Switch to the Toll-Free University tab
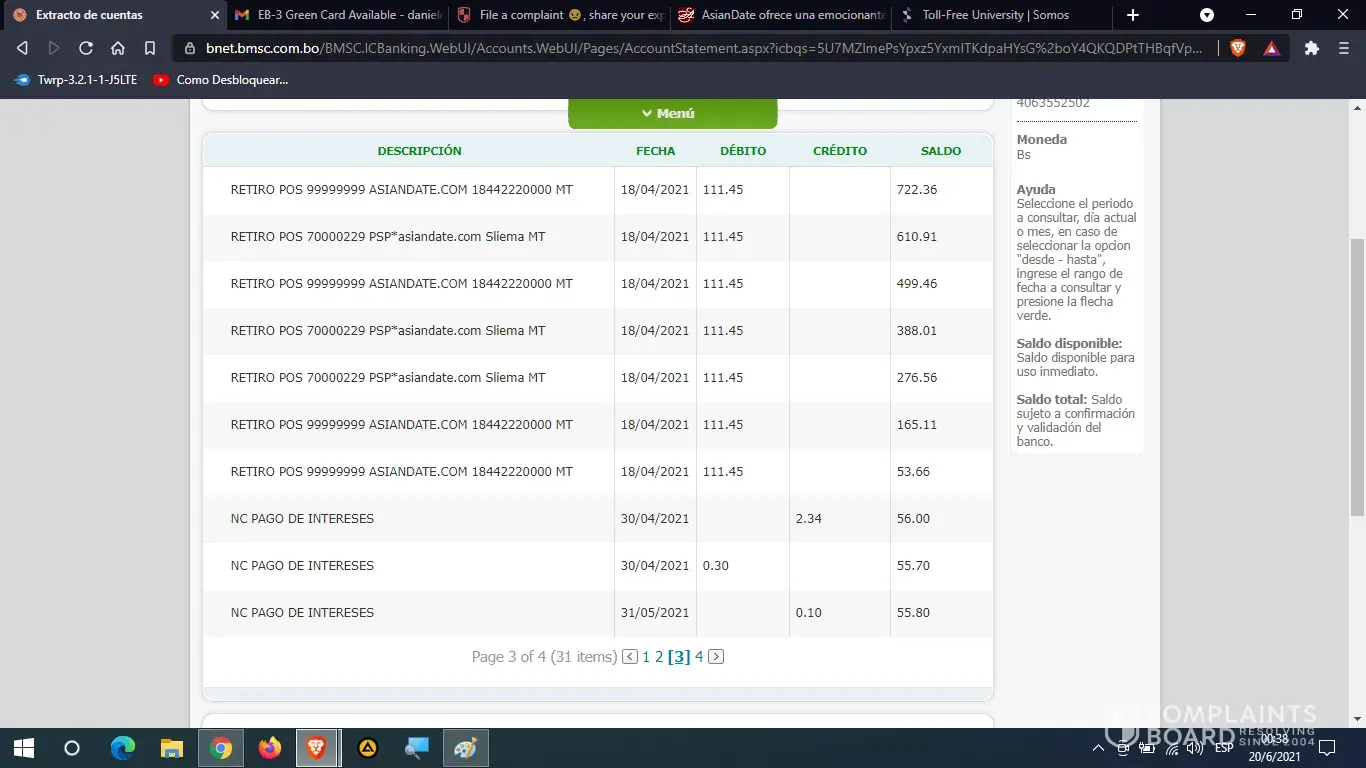This screenshot has height=768, width=1366. point(994,15)
